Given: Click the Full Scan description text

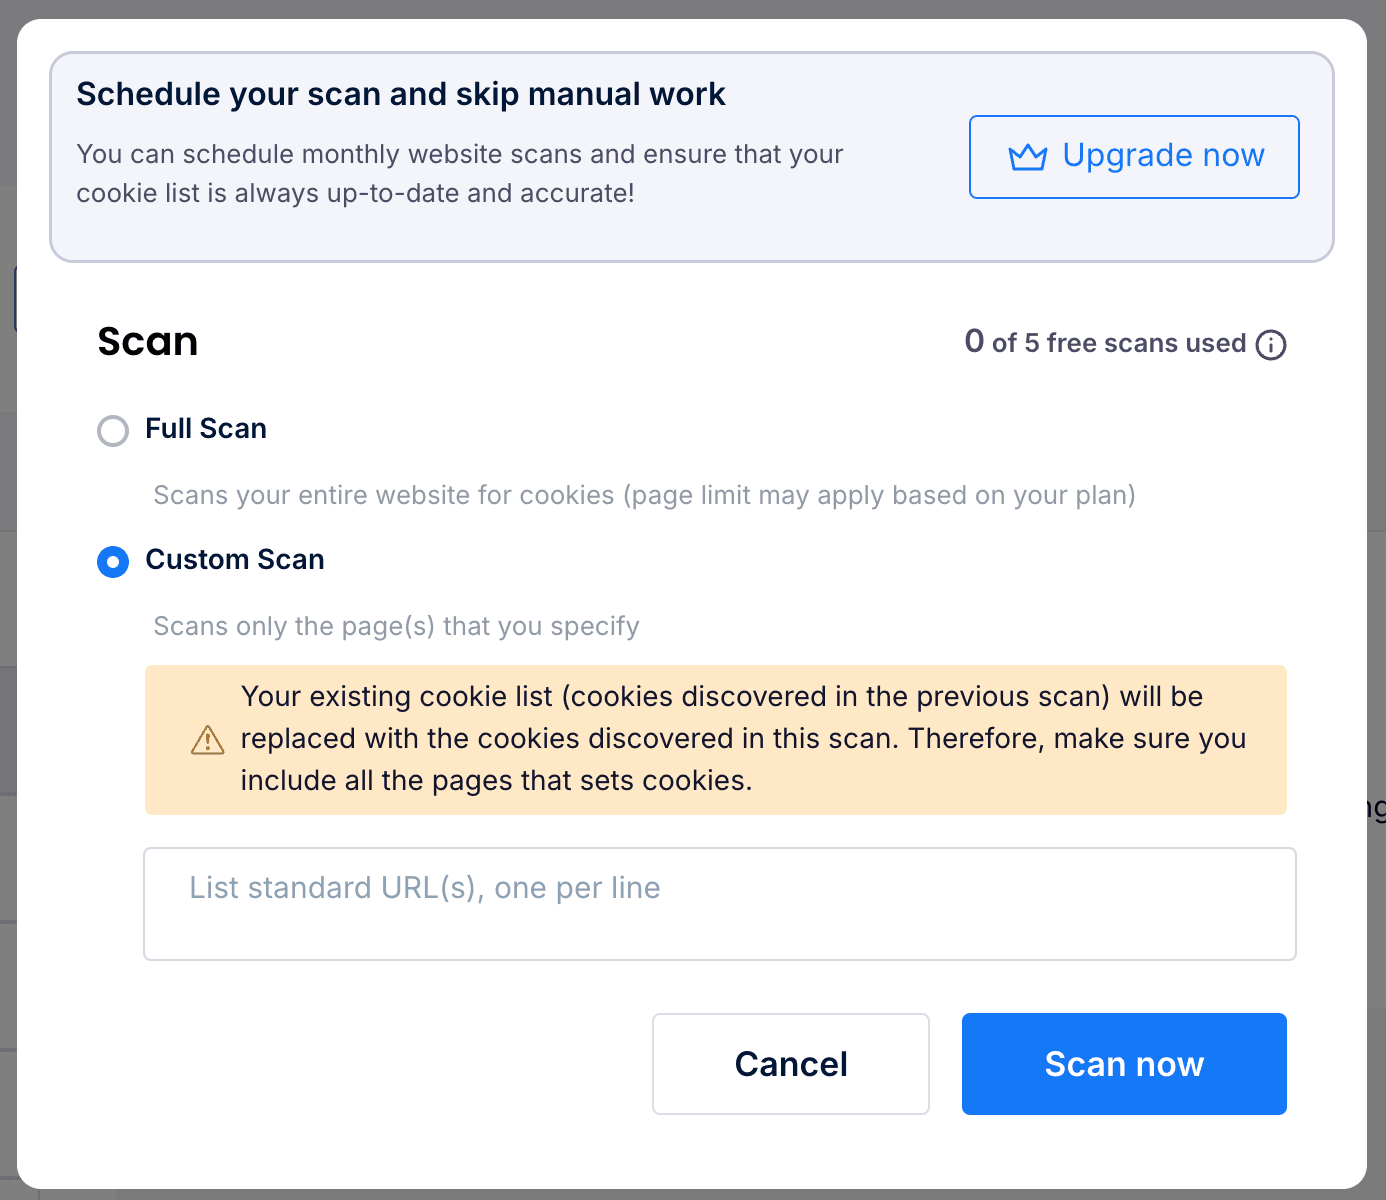Looking at the screenshot, I should (x=644, y=495).
